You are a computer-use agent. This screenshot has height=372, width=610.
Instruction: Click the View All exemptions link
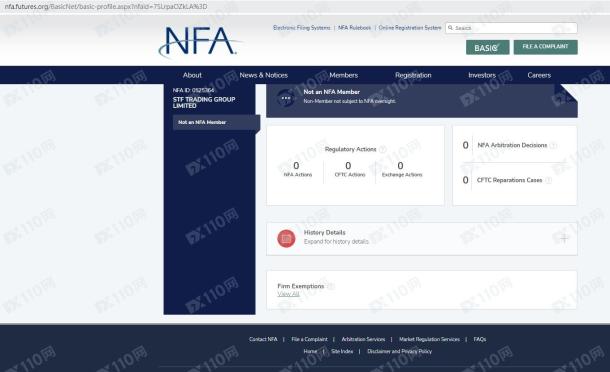click(x=288, y=294)
